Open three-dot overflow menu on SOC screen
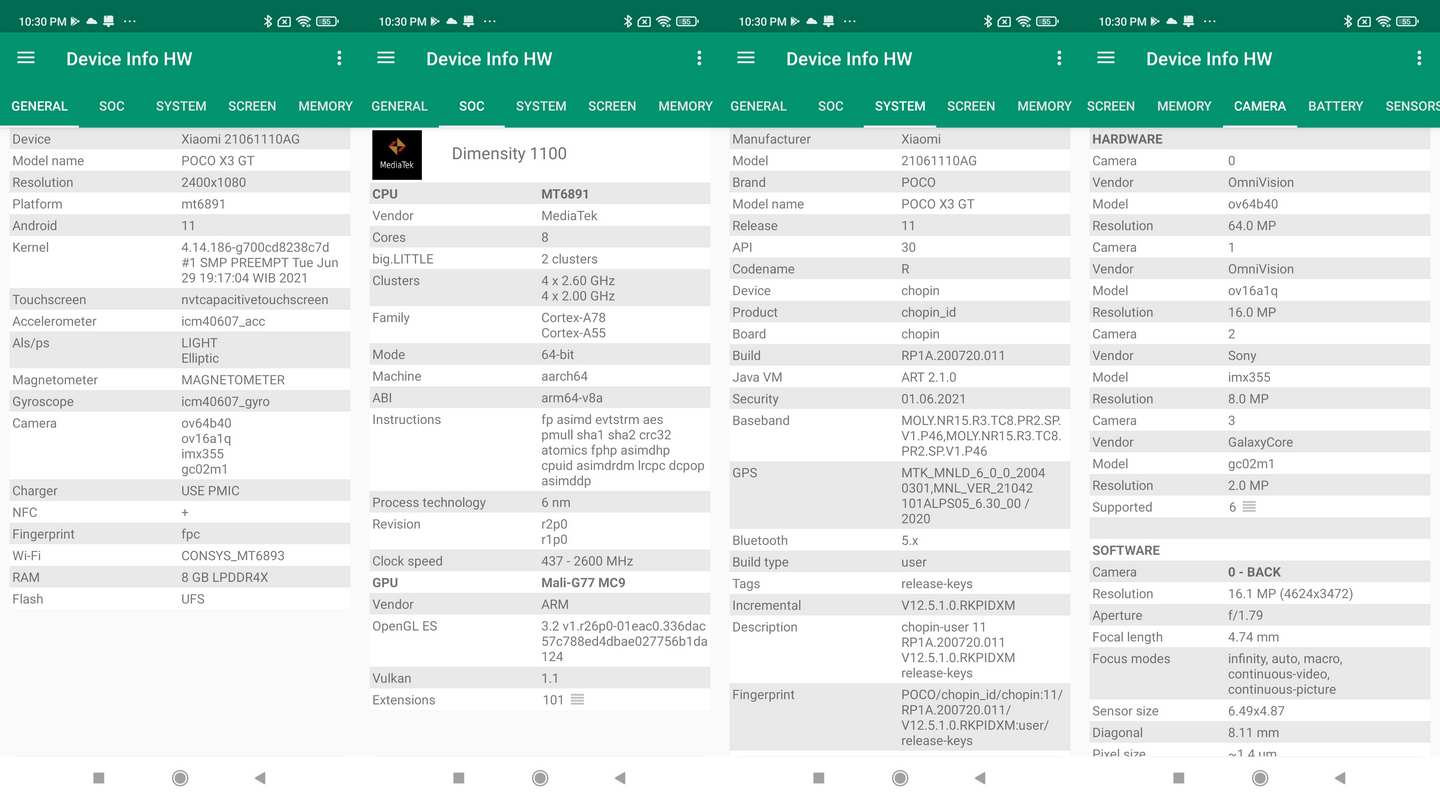The image size is (1440, 800). [699, 58]
